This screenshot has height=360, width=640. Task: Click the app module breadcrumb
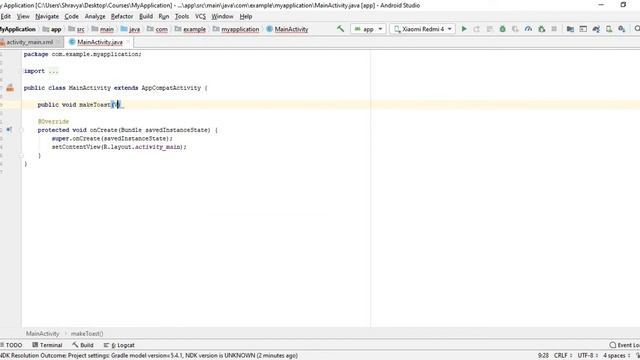click(x=52, y=29)
